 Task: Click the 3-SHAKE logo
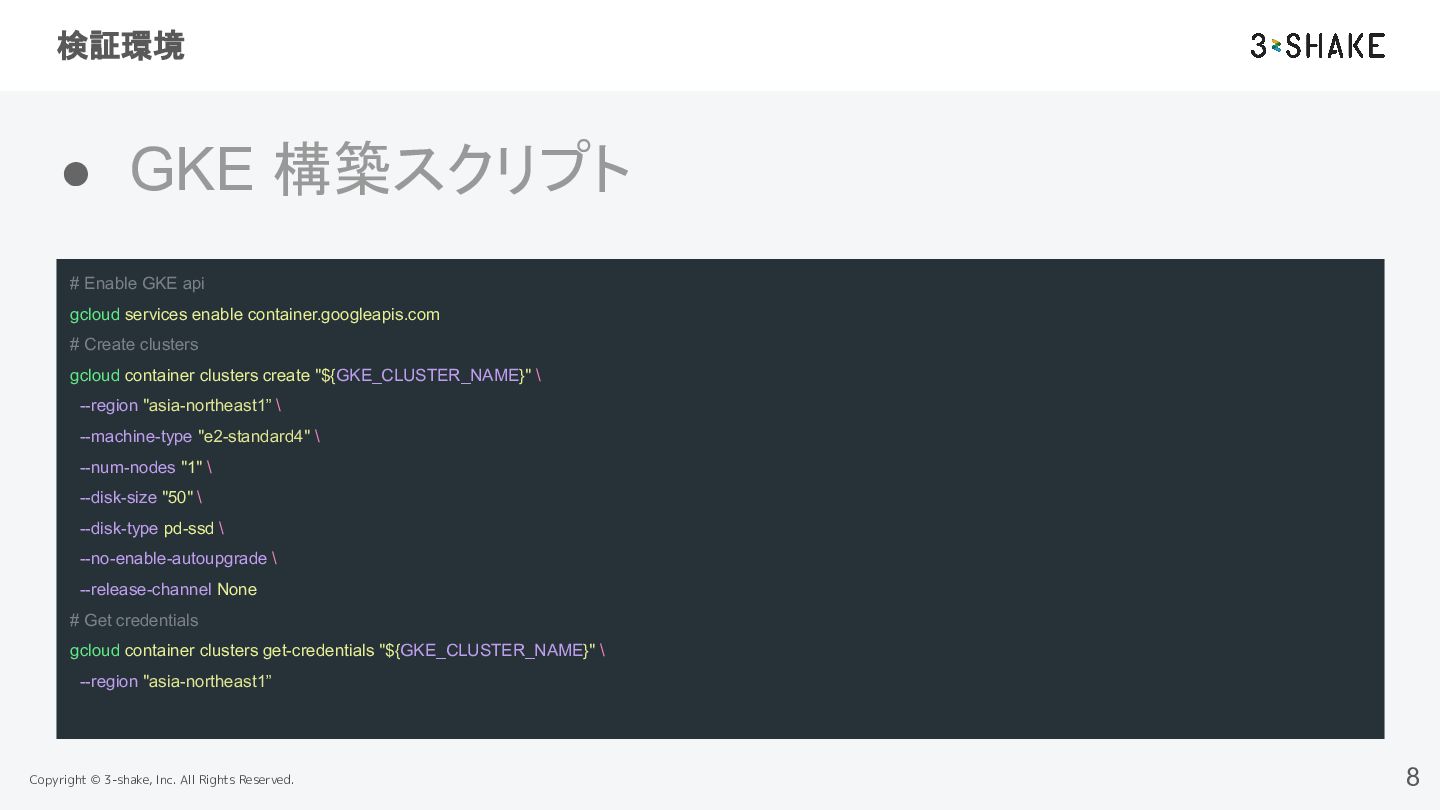click(1317, 46)
